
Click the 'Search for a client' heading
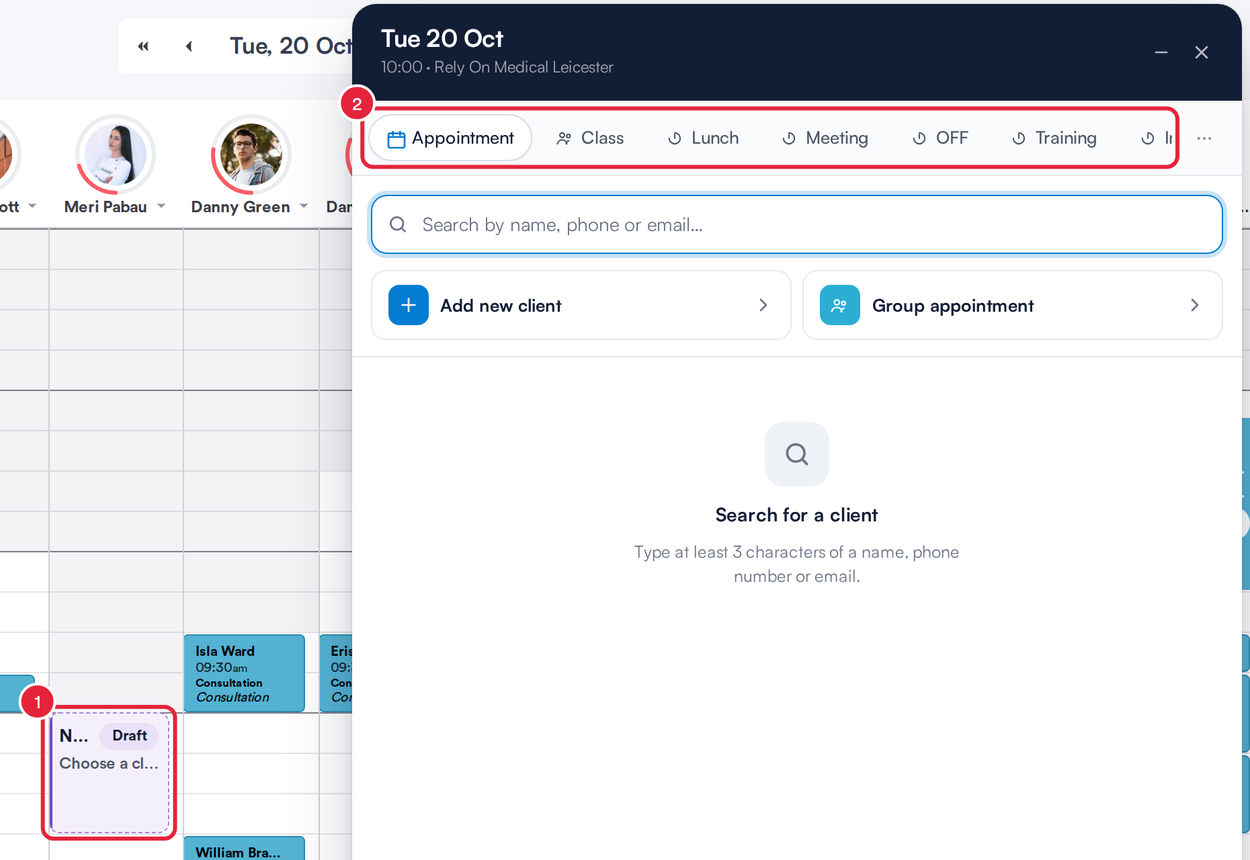coord(797,515)
